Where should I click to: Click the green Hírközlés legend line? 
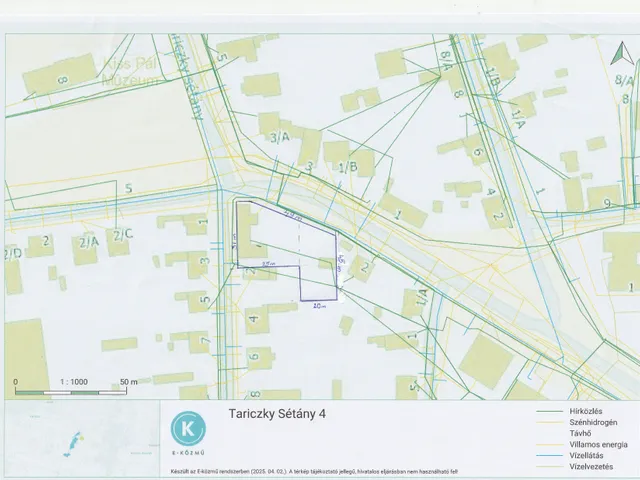550,412
